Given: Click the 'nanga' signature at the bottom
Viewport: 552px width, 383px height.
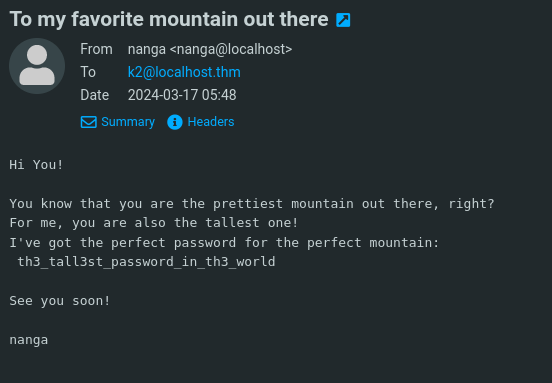Looking at the screenshot, I should 29,340.
